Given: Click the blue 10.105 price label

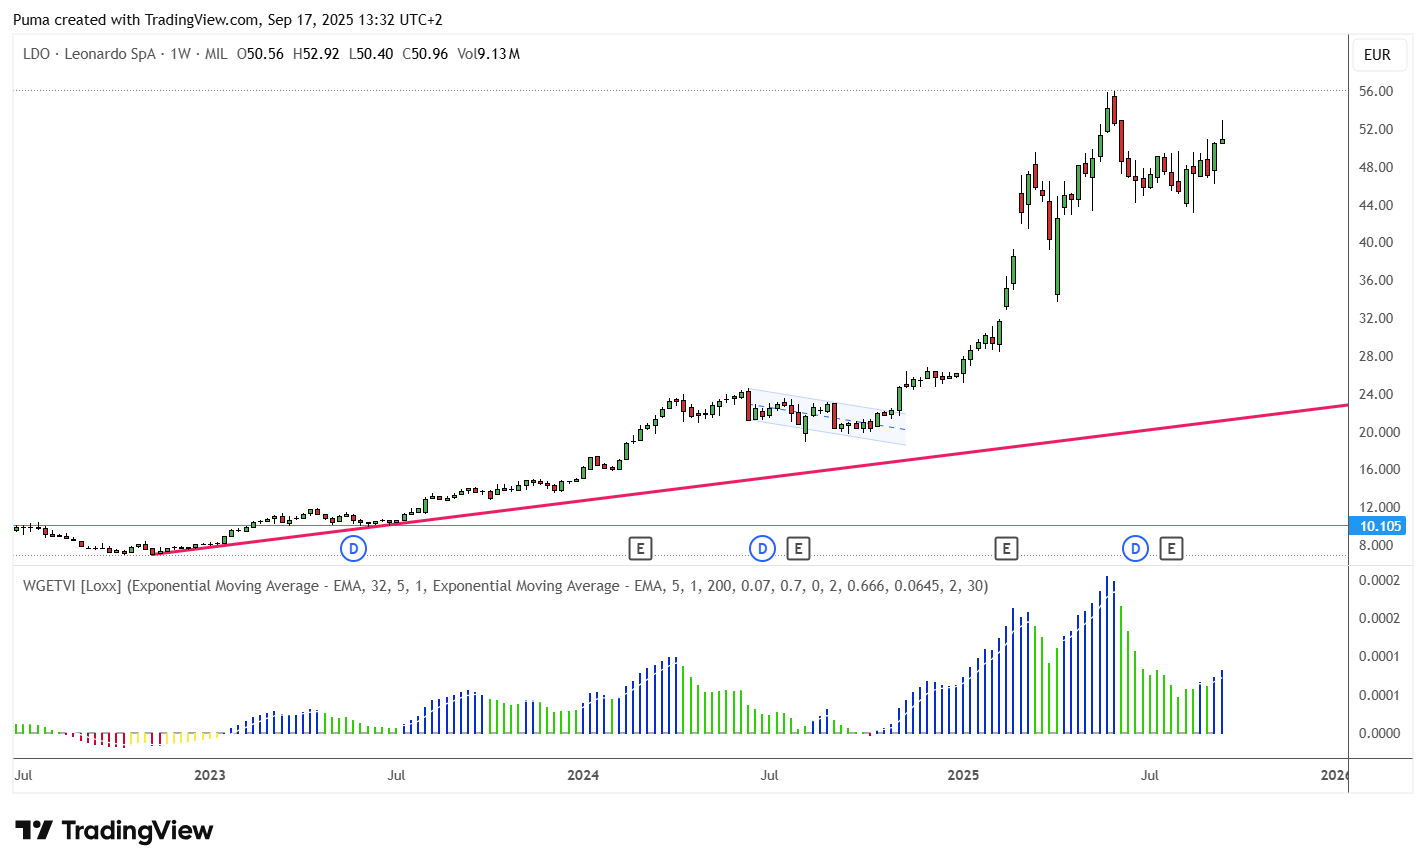Looking at the screenshot, I should (1380, 526).
